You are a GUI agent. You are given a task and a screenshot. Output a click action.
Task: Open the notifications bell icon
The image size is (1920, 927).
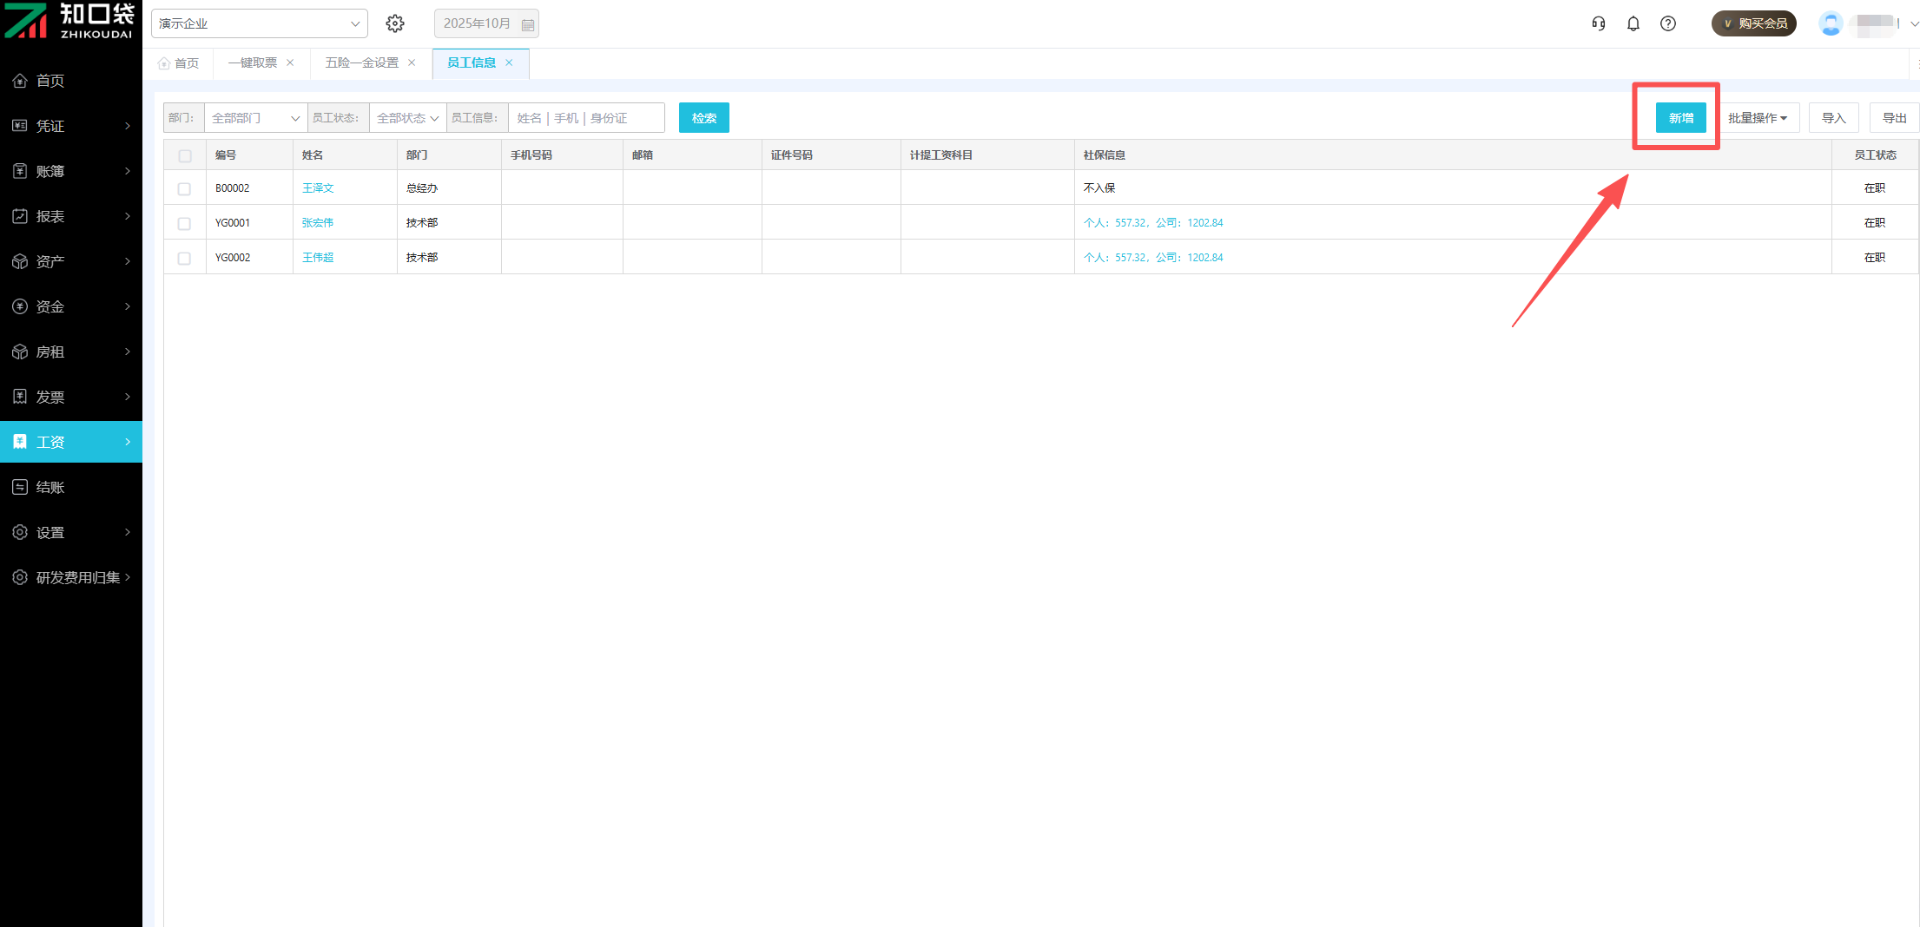tap(1633, 23)
